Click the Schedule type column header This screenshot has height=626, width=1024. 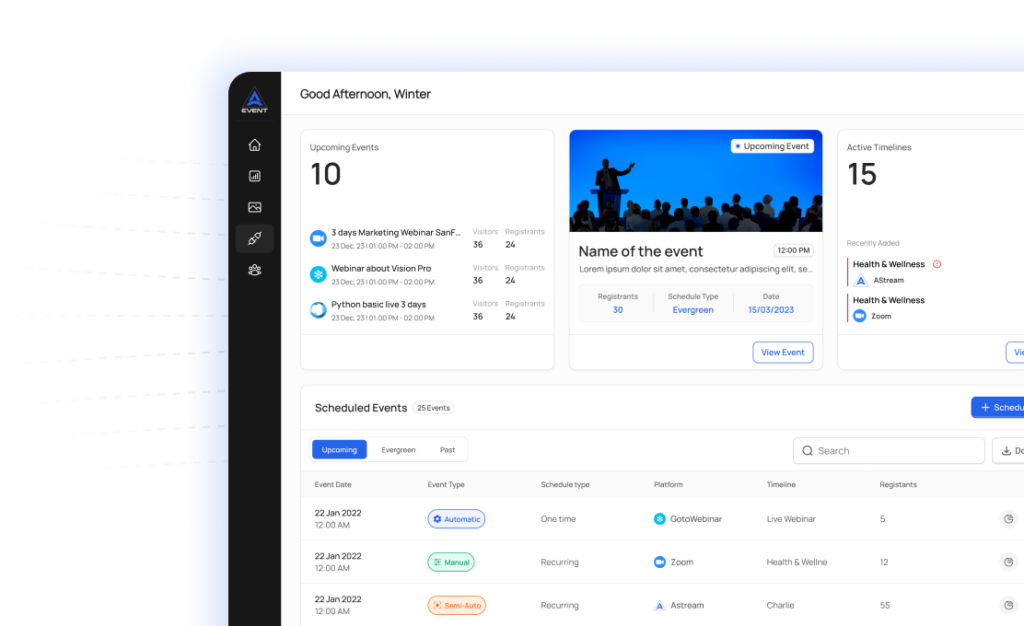click(565, 484)
